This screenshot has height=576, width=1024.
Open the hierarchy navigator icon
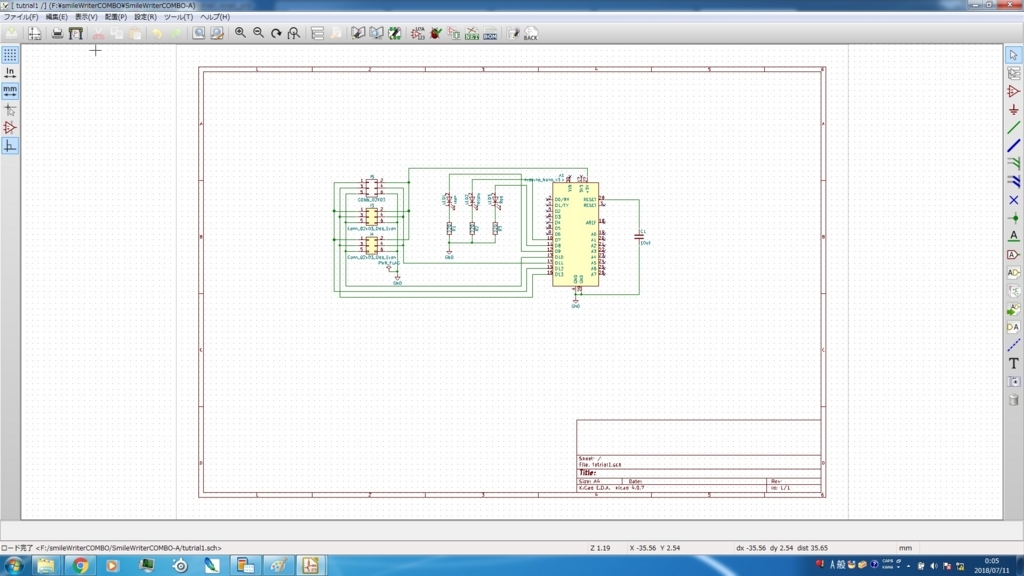pos(317,33)
